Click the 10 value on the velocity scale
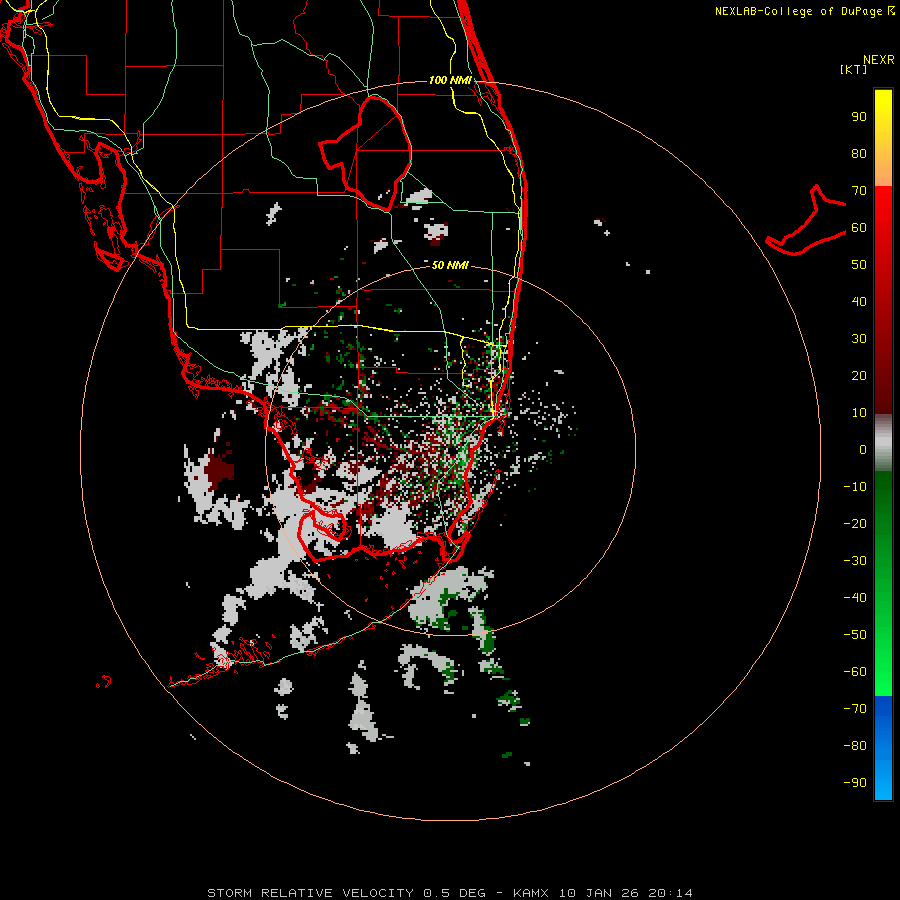Screen dimensions: 900x900 point(859,413)
